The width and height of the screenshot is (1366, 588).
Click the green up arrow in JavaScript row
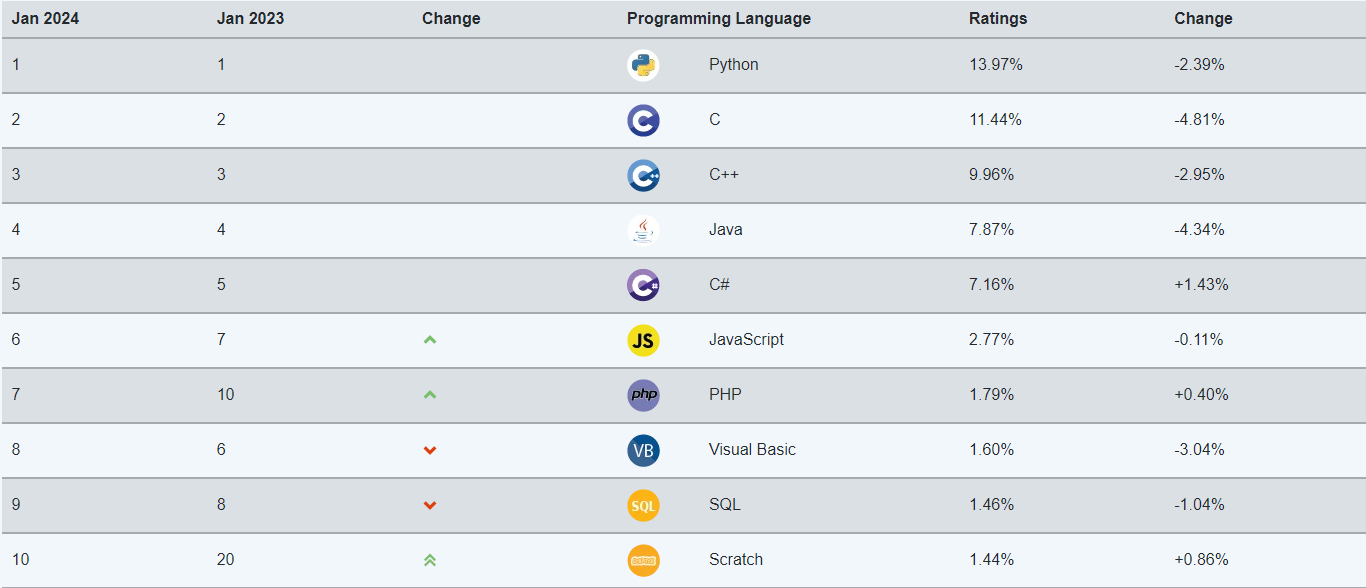430,340
